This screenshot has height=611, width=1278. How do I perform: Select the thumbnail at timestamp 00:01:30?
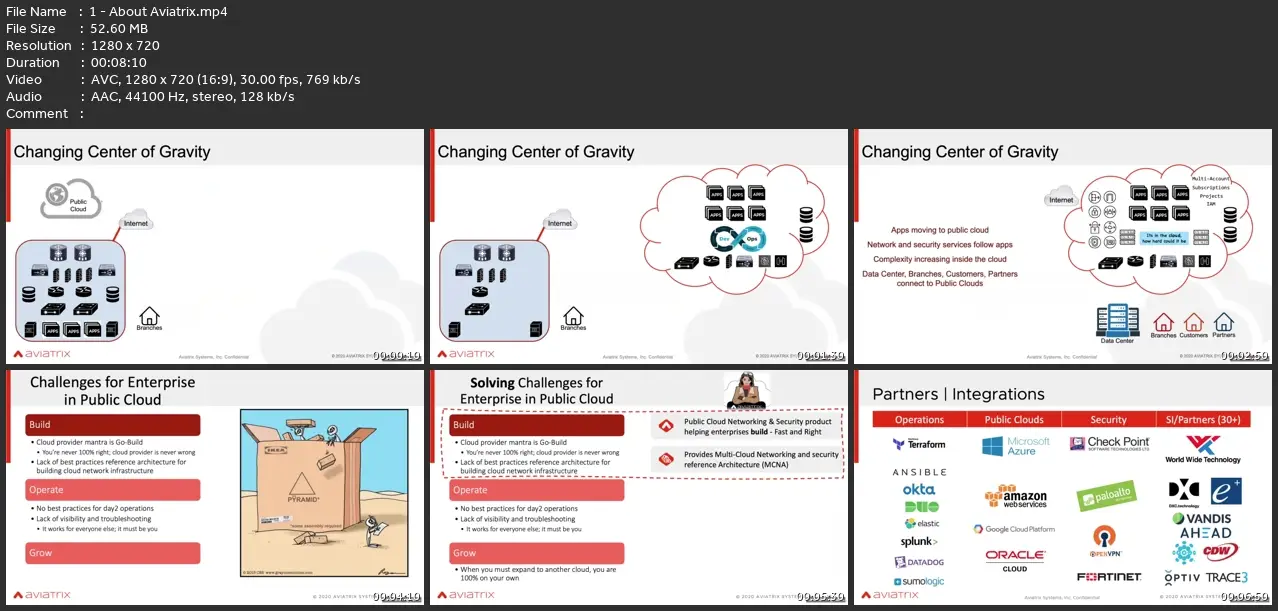pyautogui.click(x=638, y=246)
